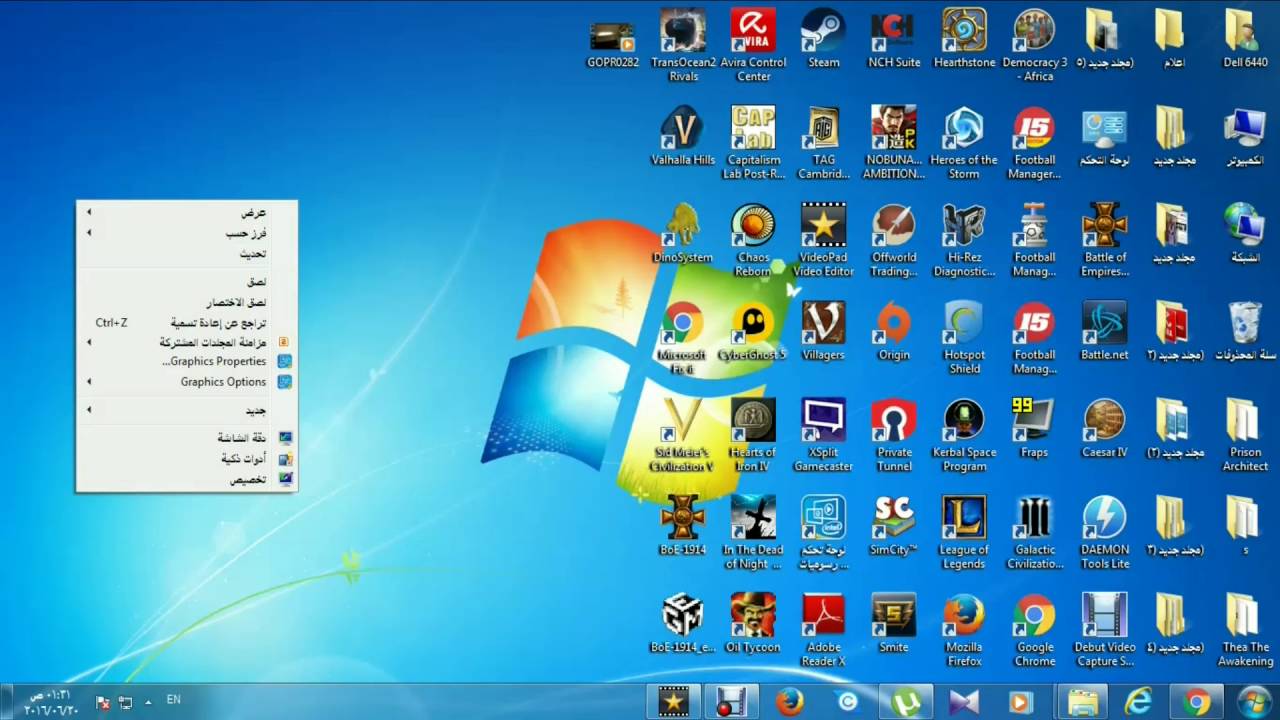
Task: Open the Dell 6440 folder
Action: click(1244, 39)
